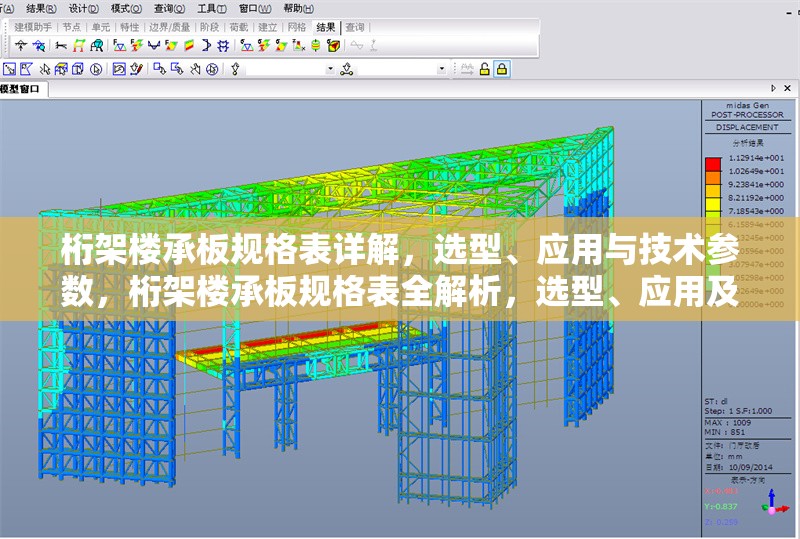Select the 模型窗口 window tab
The width and height of the screenshot is (800, 539).
pos(20,90)
